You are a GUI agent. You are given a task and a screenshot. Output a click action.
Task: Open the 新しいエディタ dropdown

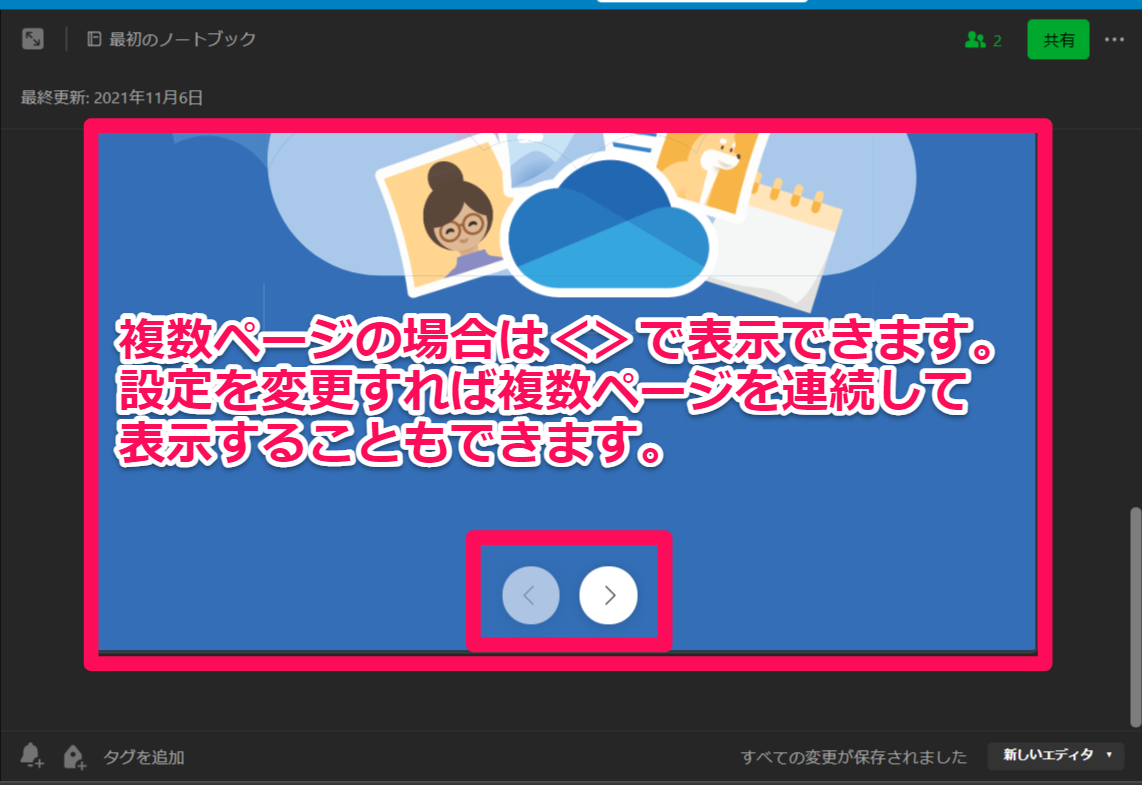pos(1056,755)
